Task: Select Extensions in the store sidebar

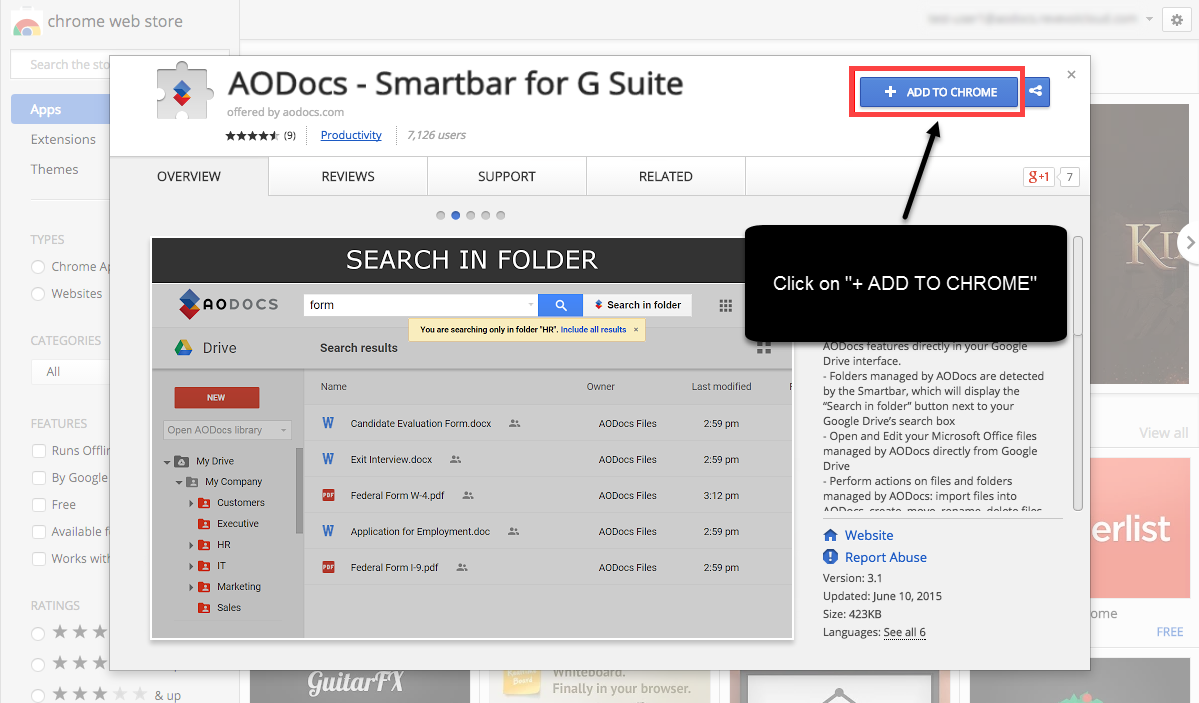Action: pyautogui.click(x=63, y=139)
